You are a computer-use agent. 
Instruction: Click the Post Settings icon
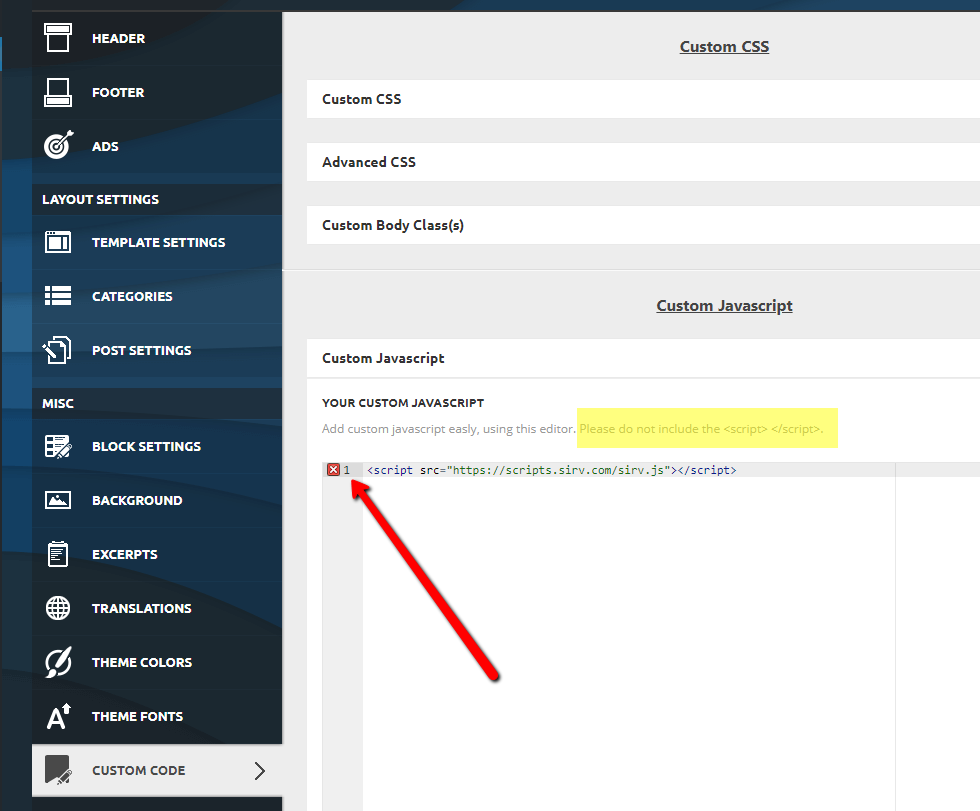57,350
